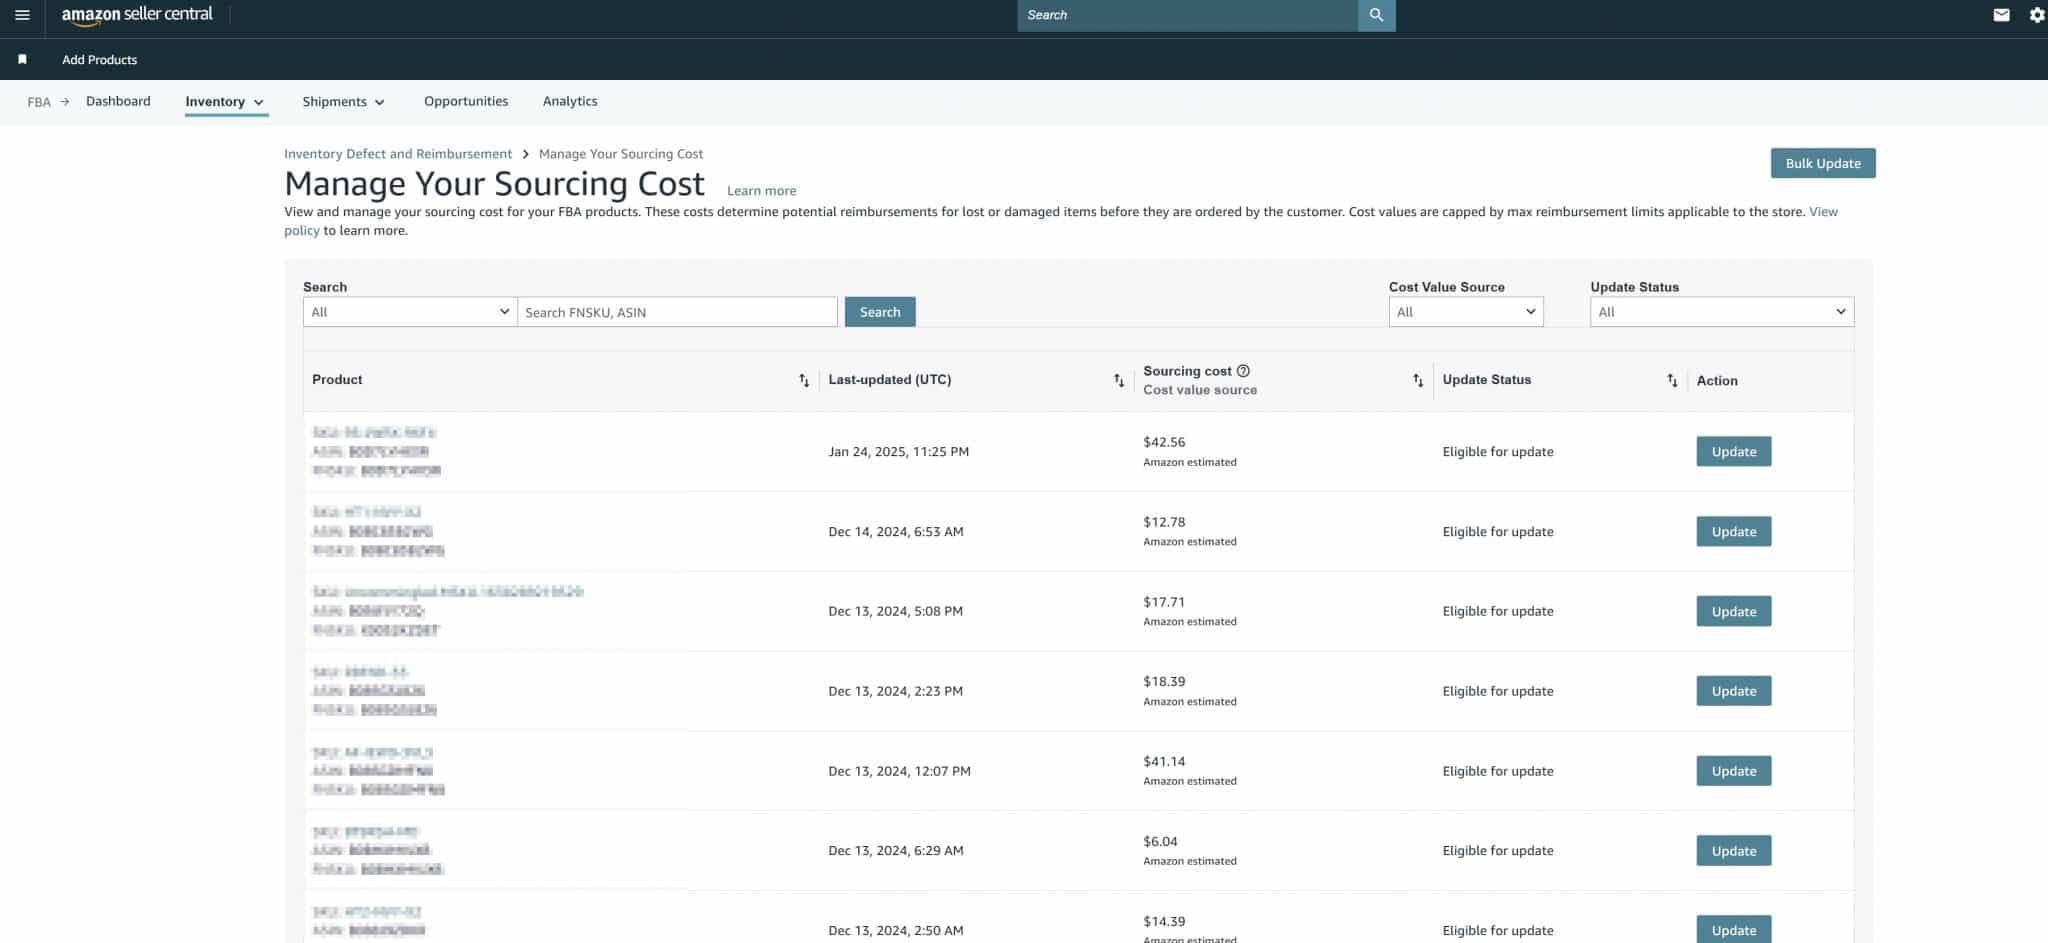Click the Jan 24, 2025, 11:25 PM date
Viewport: 2048px width, 943px height.
899,452
